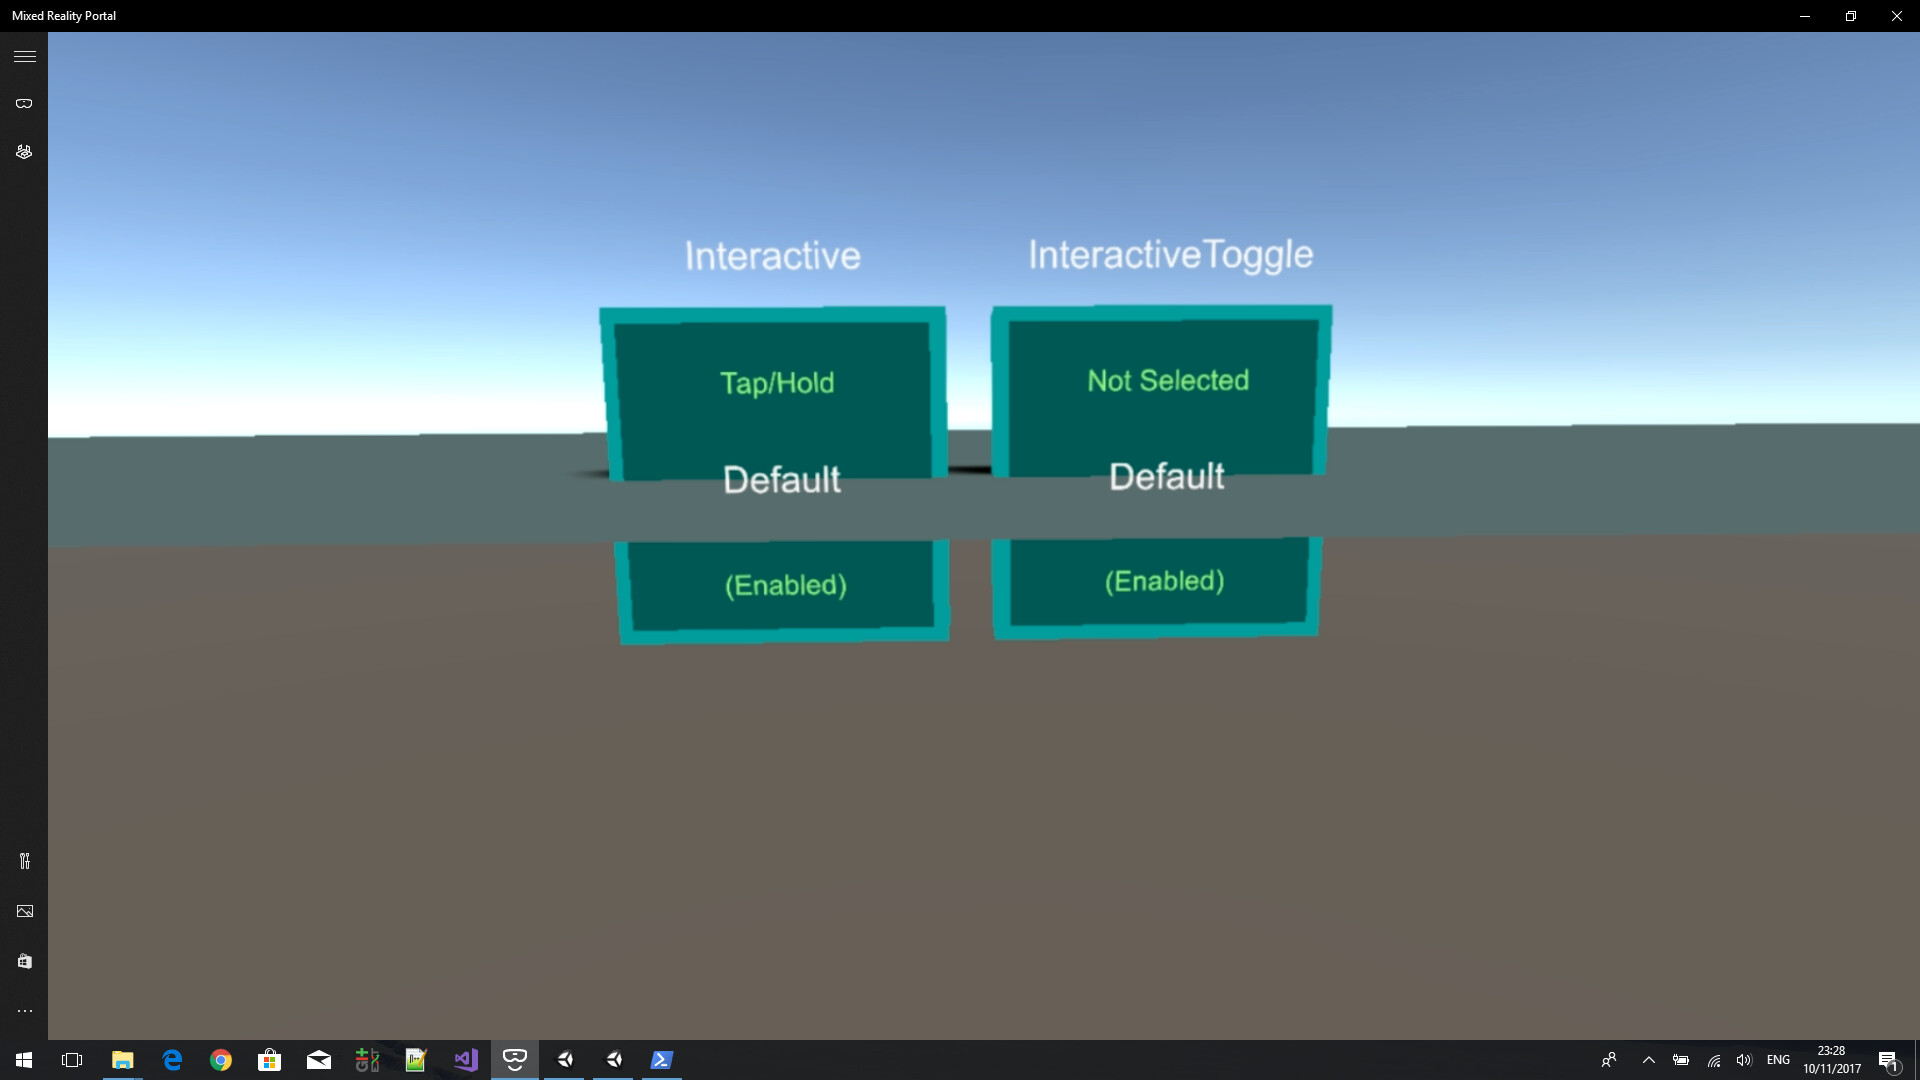The image size is (1920, 1080).
Task: Launch PowerShell from the taskbar
Action: pyautogui.click(x=661, y=1060)
